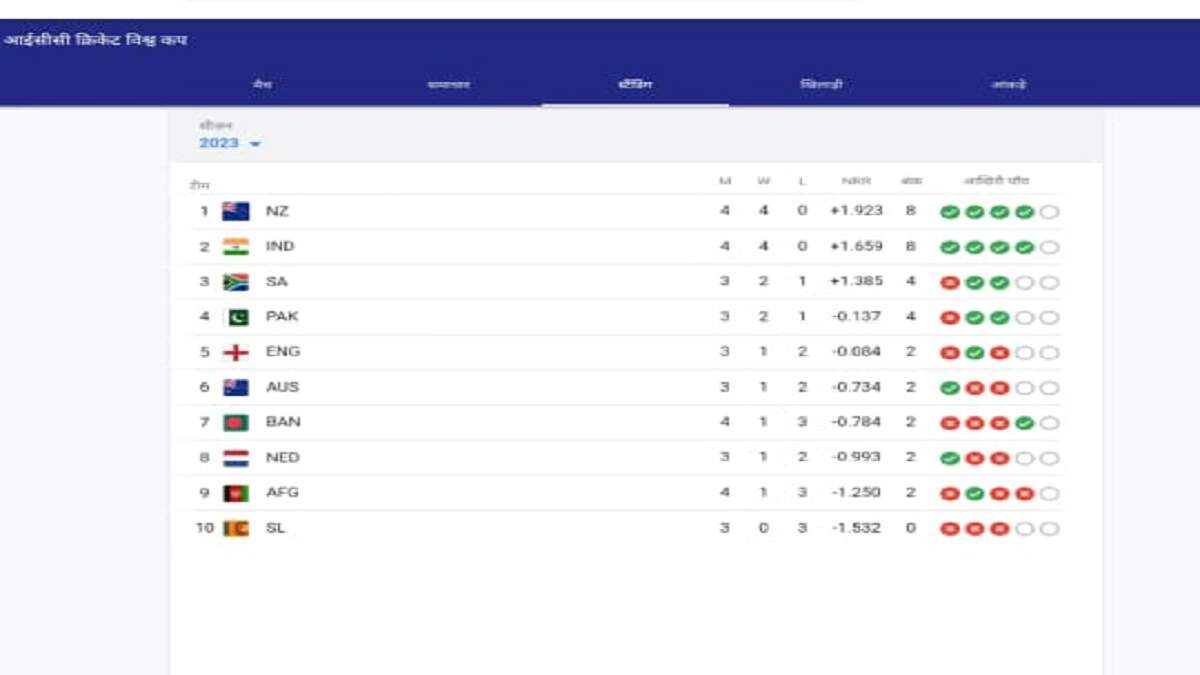Click the Sri Lanka flag icon
Image resolution: width=1200 pixels, height=675 pixels.
(236, 528)
